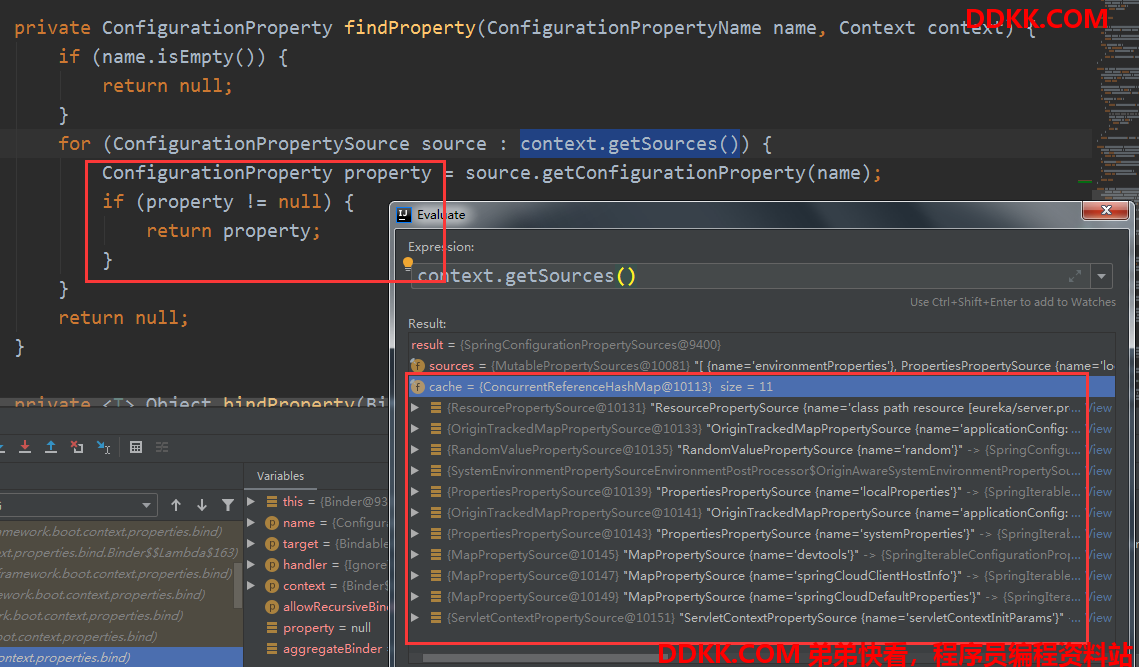
Task: Expand the 'localProperties' PropertiesPropertySource entry
Action: (416, 492)
